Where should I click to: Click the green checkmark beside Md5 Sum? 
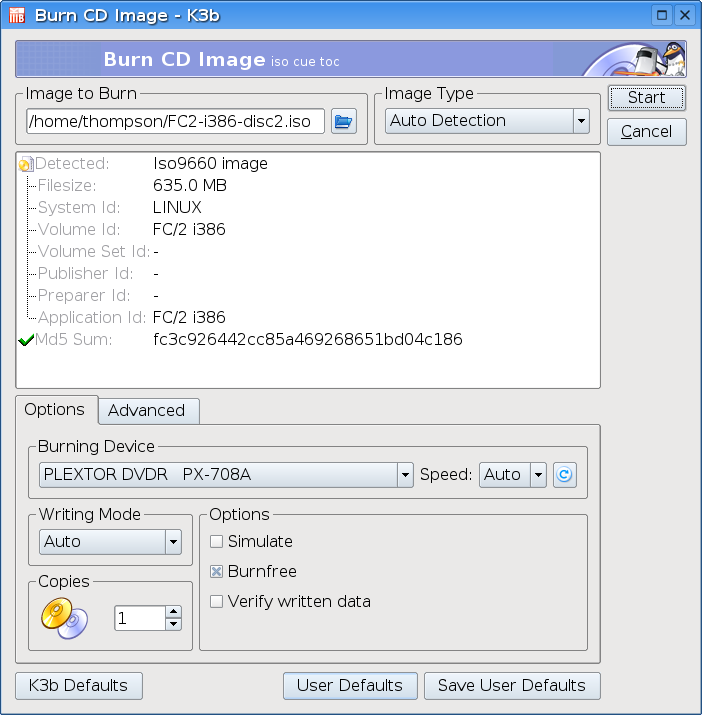click(x=26, y=340)
